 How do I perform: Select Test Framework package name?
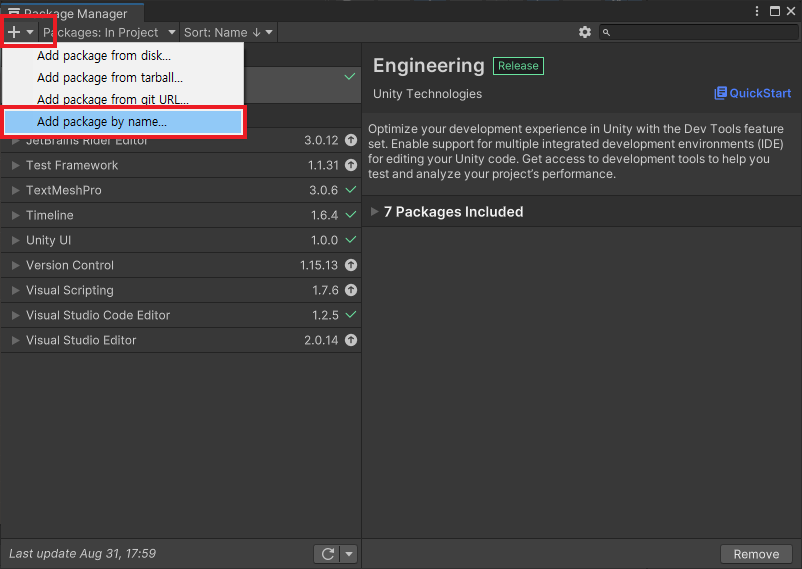(x=72, y=165)
